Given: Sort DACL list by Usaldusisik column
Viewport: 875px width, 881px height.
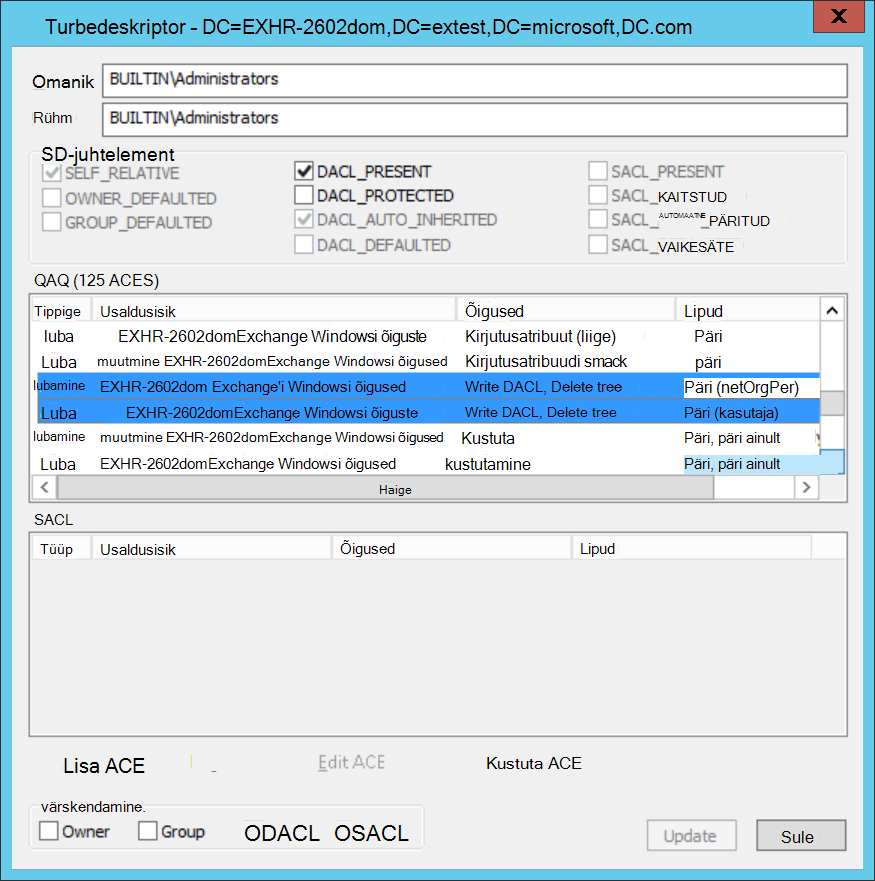Looking at the screenshot, I should (x=274, y=311).
